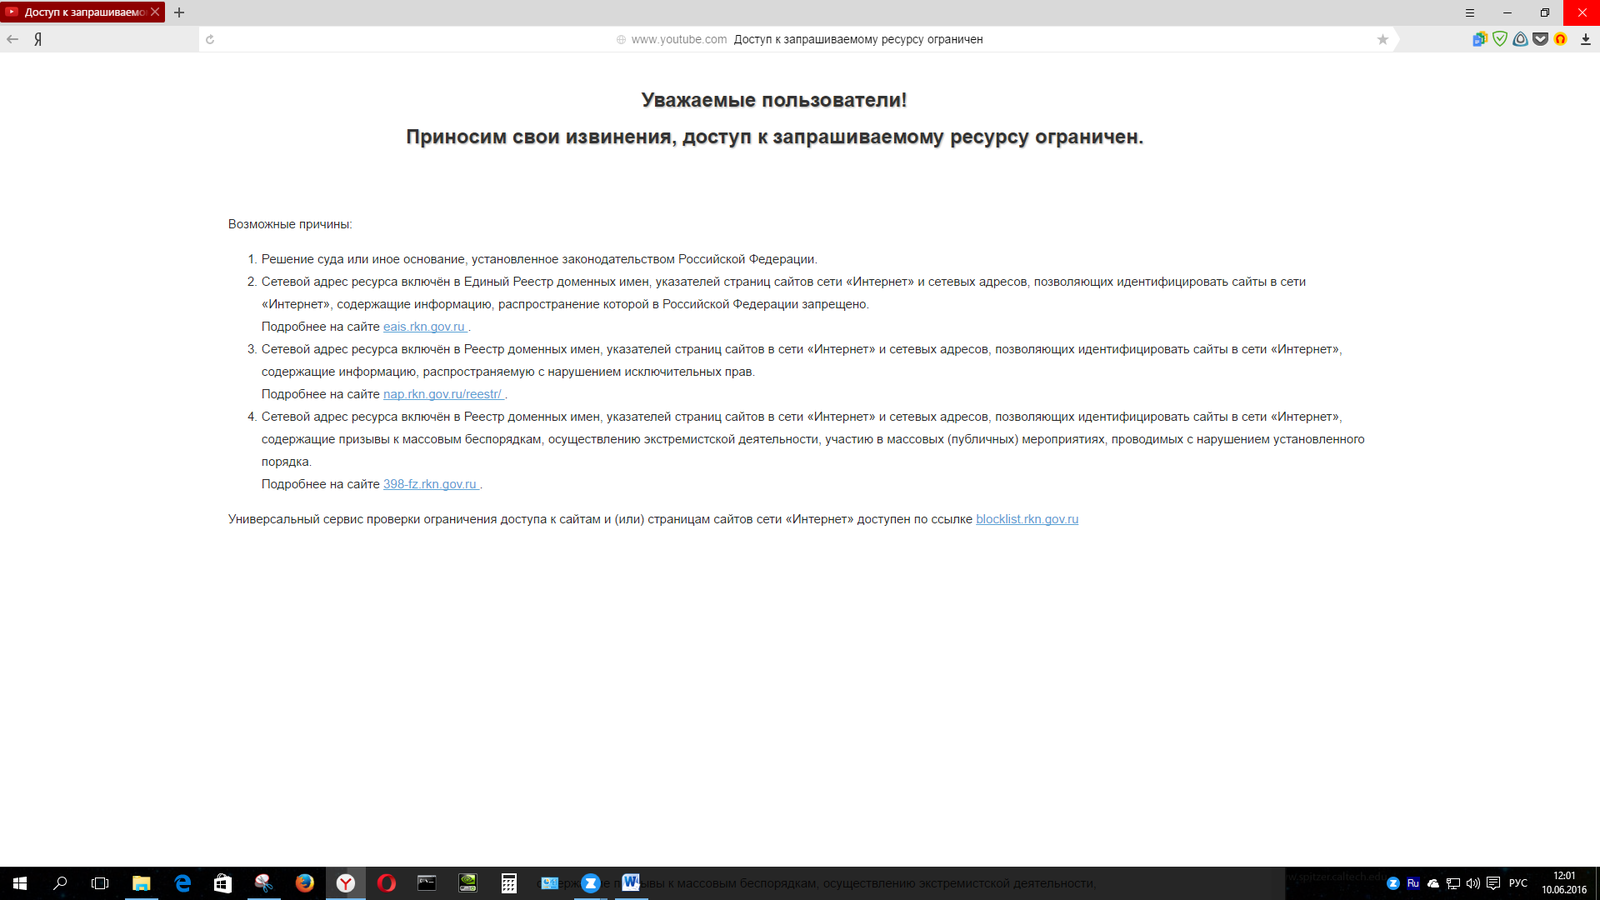Close the 'Доступ к запрашиваемому' tab
The height and width of the screenshot is (900, 1600).
pos(155,12)
